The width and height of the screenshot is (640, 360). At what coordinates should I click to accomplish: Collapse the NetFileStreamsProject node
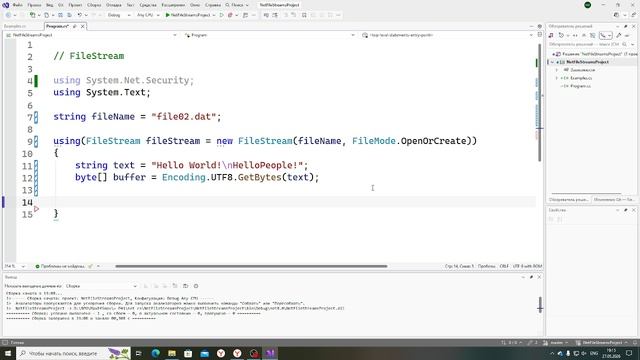pyautogui.click(x=552, y=62)
